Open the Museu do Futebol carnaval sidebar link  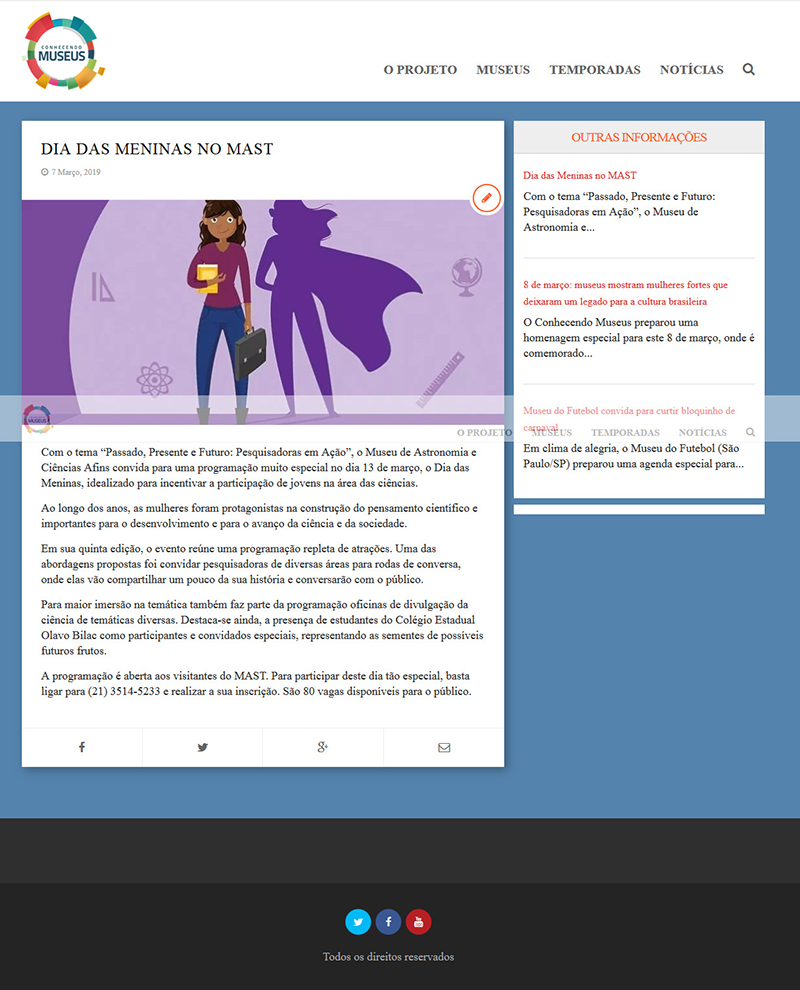(x=629, y=411)
